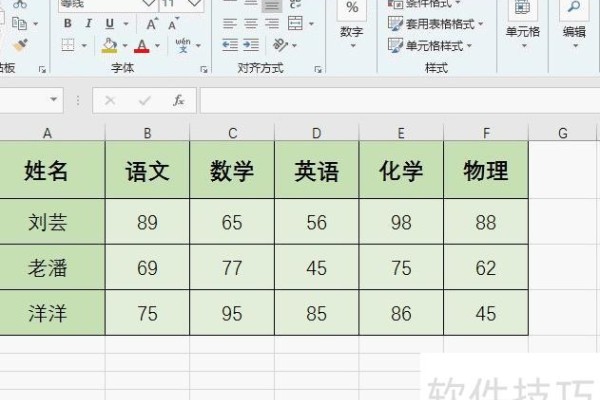Image resolution: width=600 pixels, height=400 pixels.
Task: Open the 字体 group dialog launcher
Action: click(204, 69)
